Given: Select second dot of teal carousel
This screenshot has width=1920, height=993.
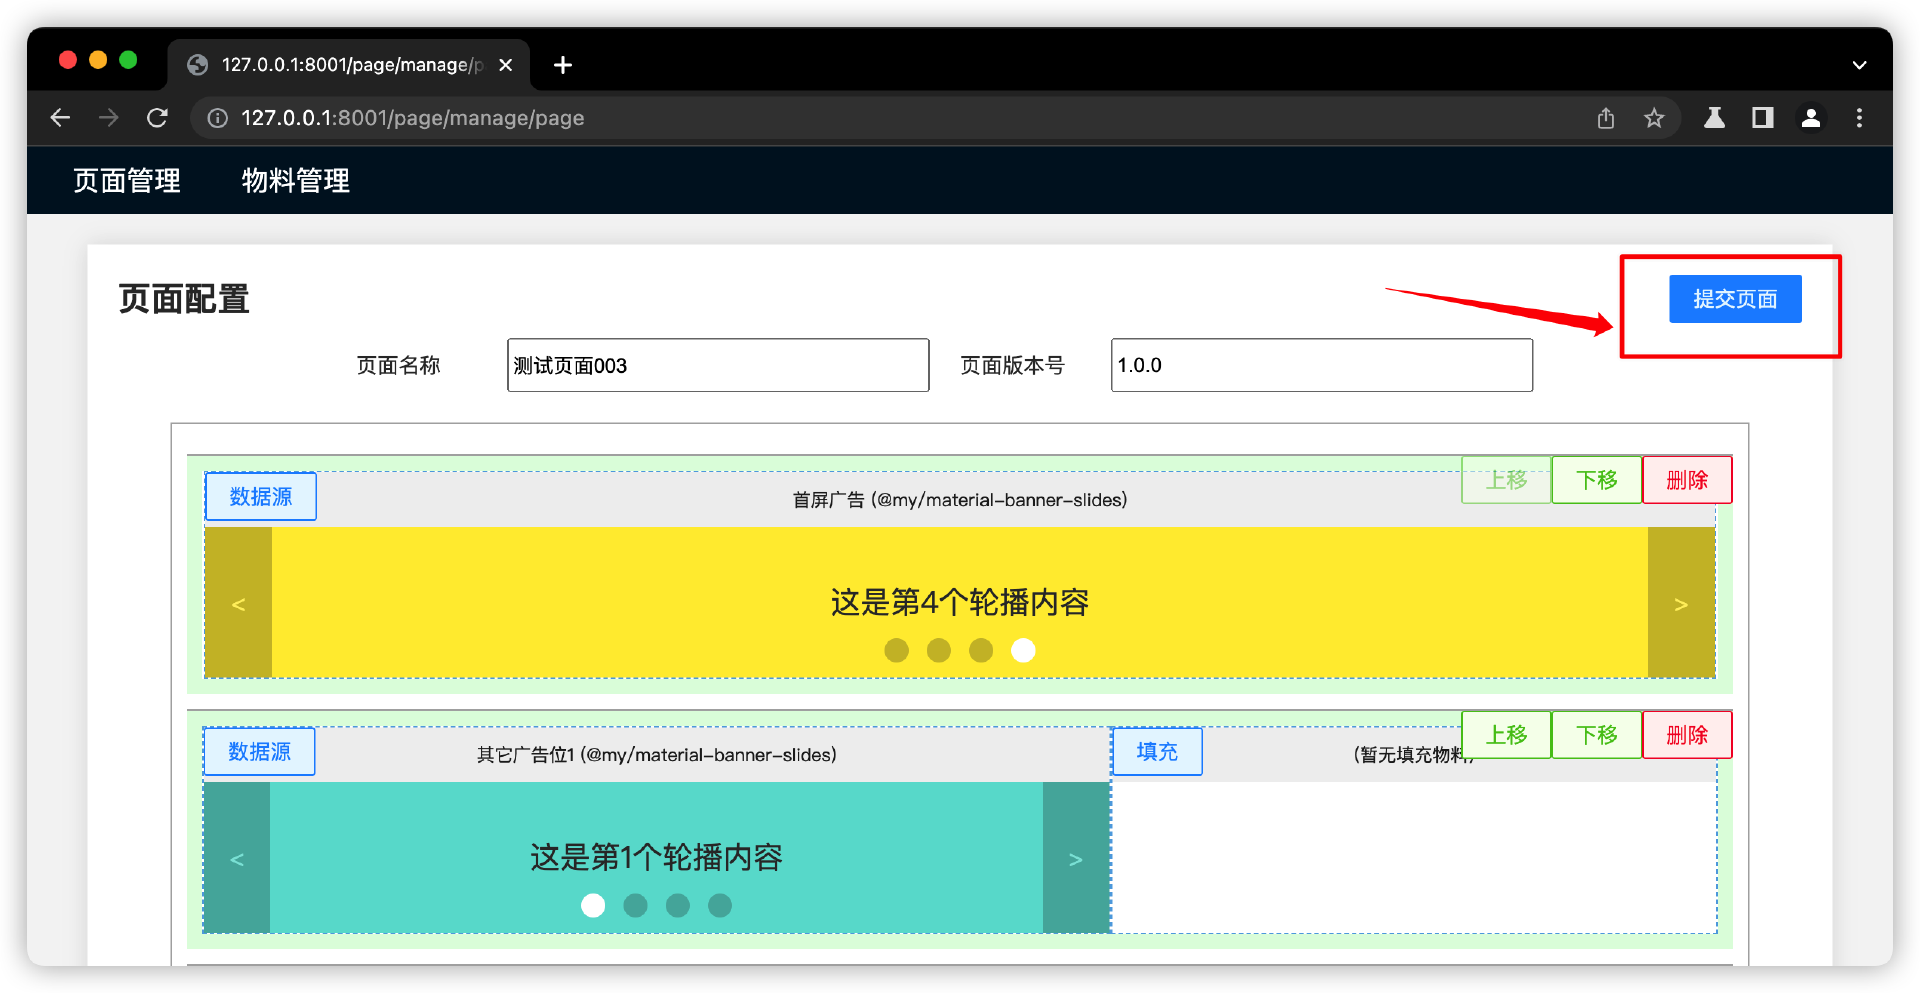Looking at the screenshot, I should 635,906.
